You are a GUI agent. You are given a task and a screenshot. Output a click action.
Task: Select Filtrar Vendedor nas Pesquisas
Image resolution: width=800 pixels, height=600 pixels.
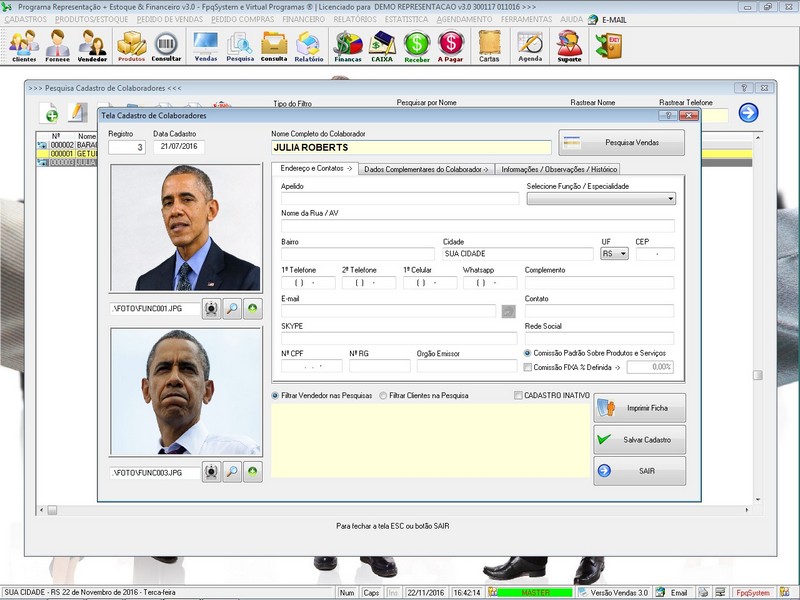[x=276, y=395]
